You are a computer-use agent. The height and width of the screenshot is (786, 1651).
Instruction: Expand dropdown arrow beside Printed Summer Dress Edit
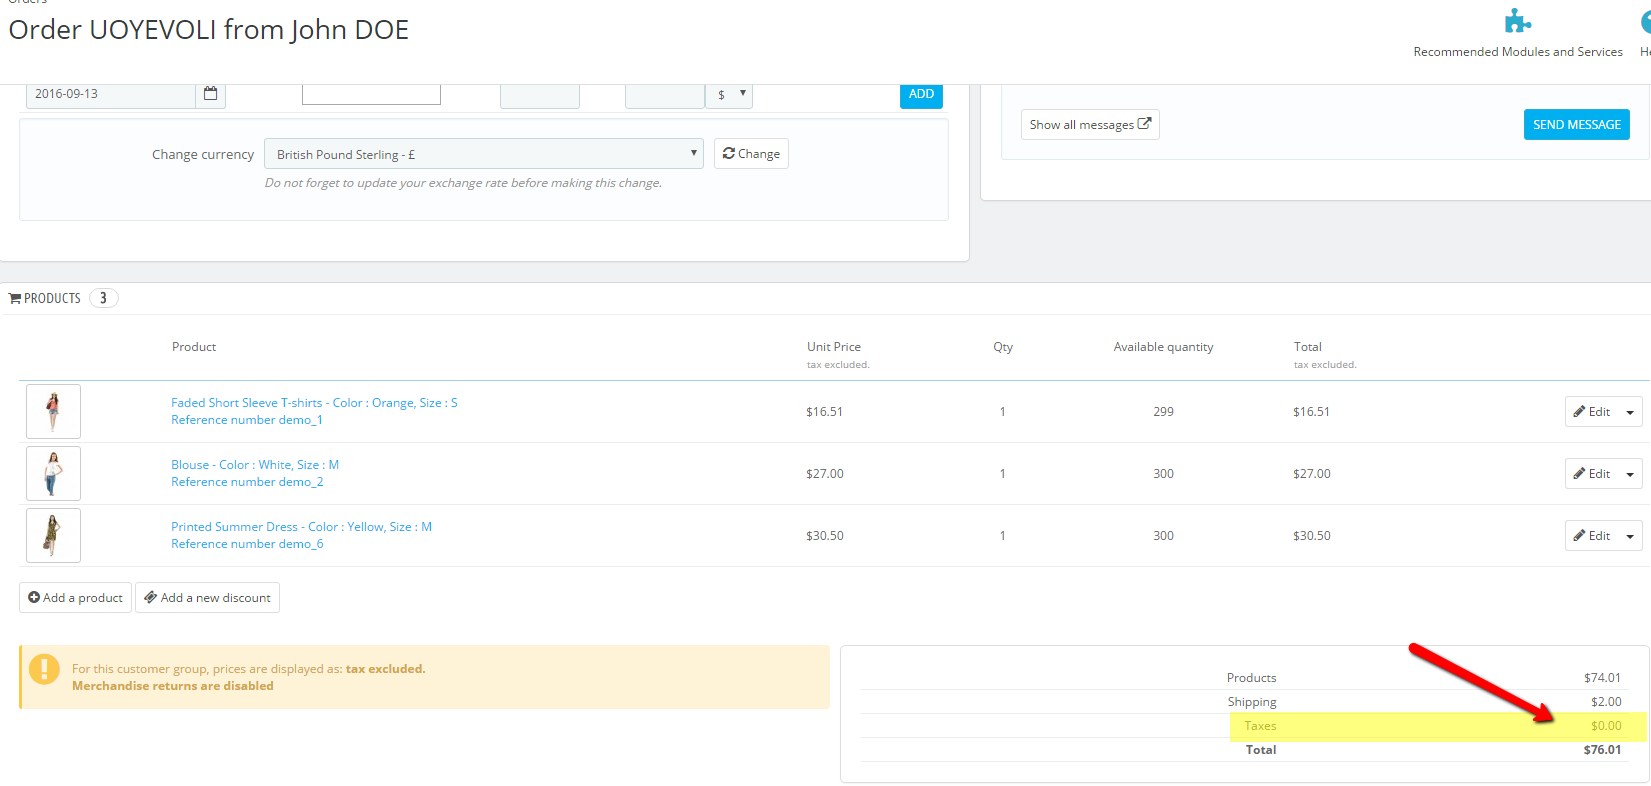[x=1630, y=537]
